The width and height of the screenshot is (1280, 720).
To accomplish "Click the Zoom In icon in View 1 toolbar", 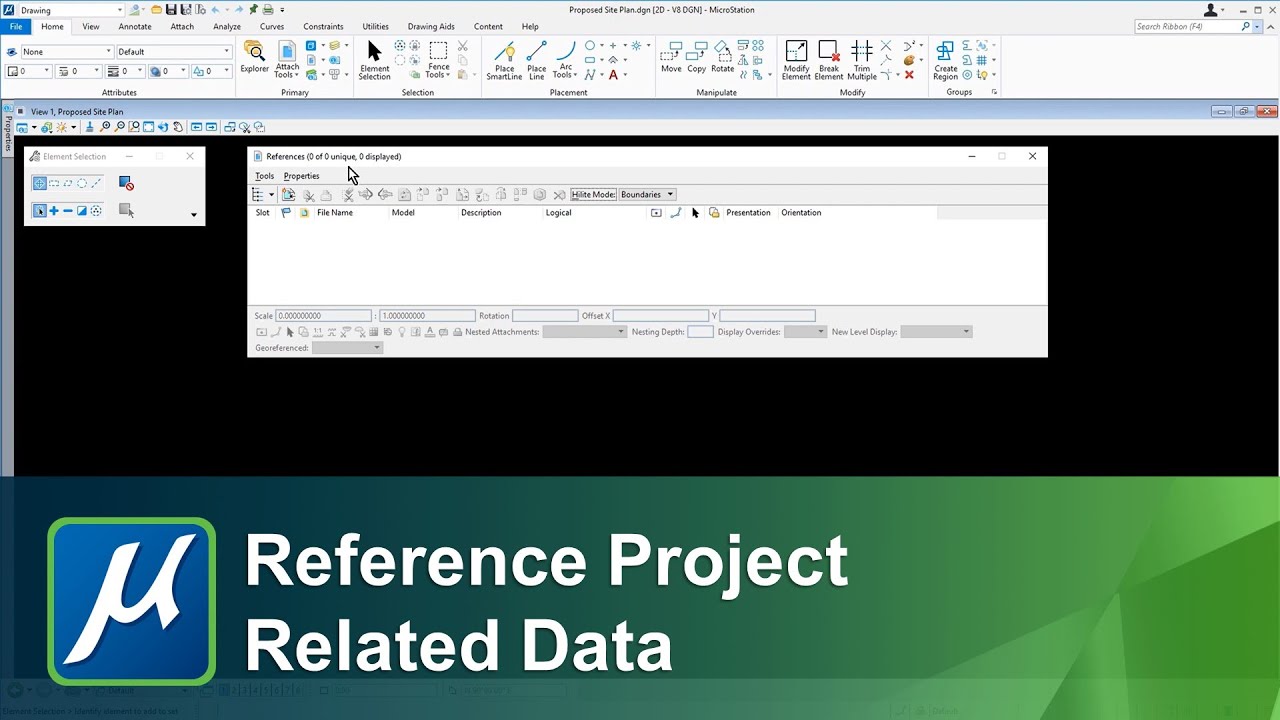I will pos(106,127).
